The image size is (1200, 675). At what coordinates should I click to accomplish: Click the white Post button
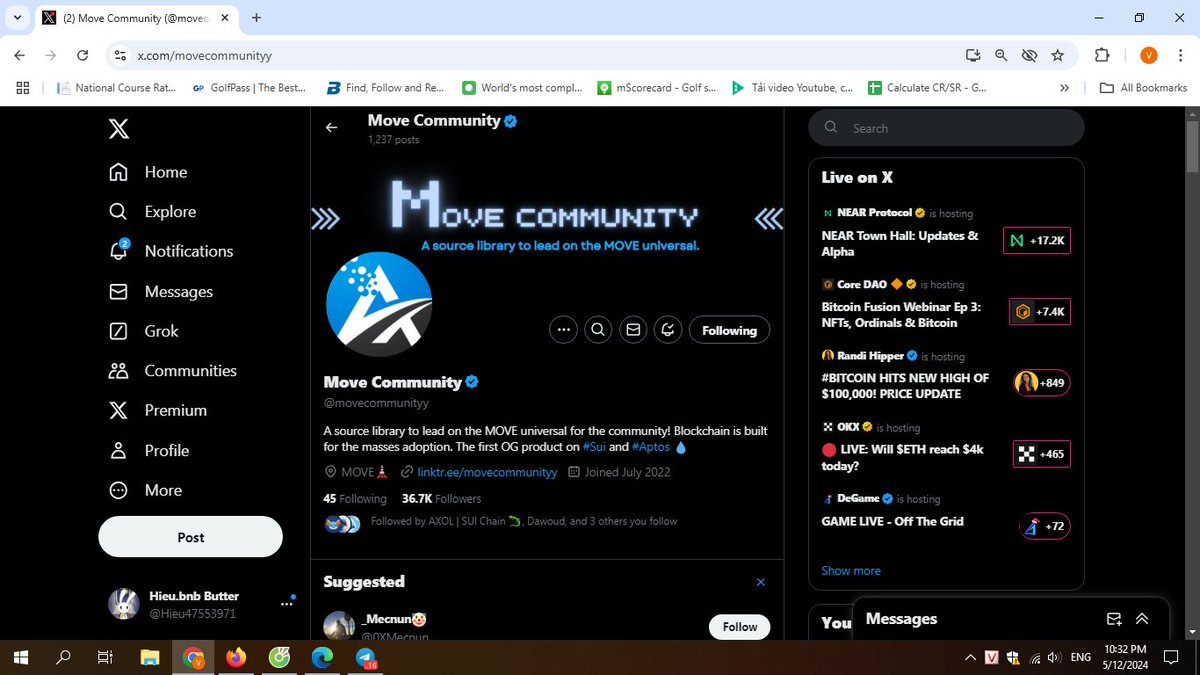[x=190, y=537]
